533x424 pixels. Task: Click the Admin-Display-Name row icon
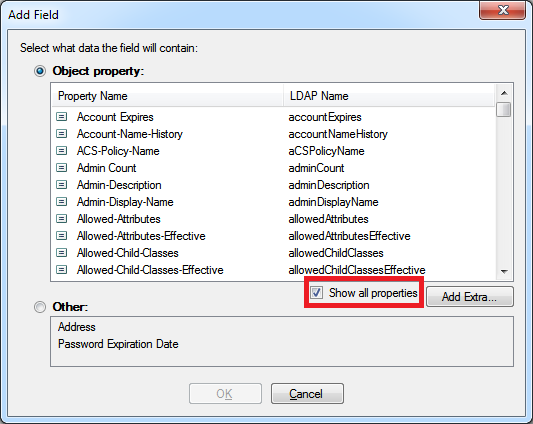click(61, 202)
